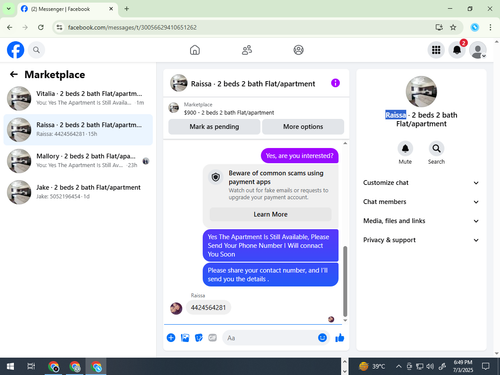Open a new browser tab
The height and width of the screenshot is (375, 500).
click(x=127, y=9)
